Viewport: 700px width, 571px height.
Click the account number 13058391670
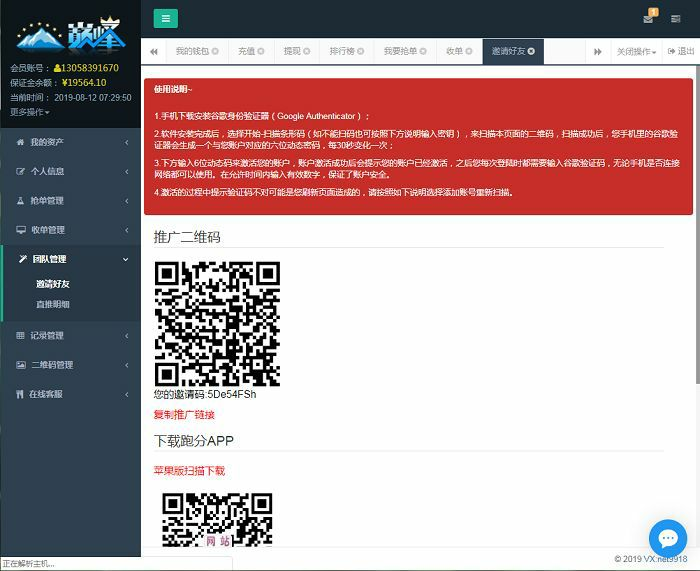pyautogui.click(x=90, y=68)
